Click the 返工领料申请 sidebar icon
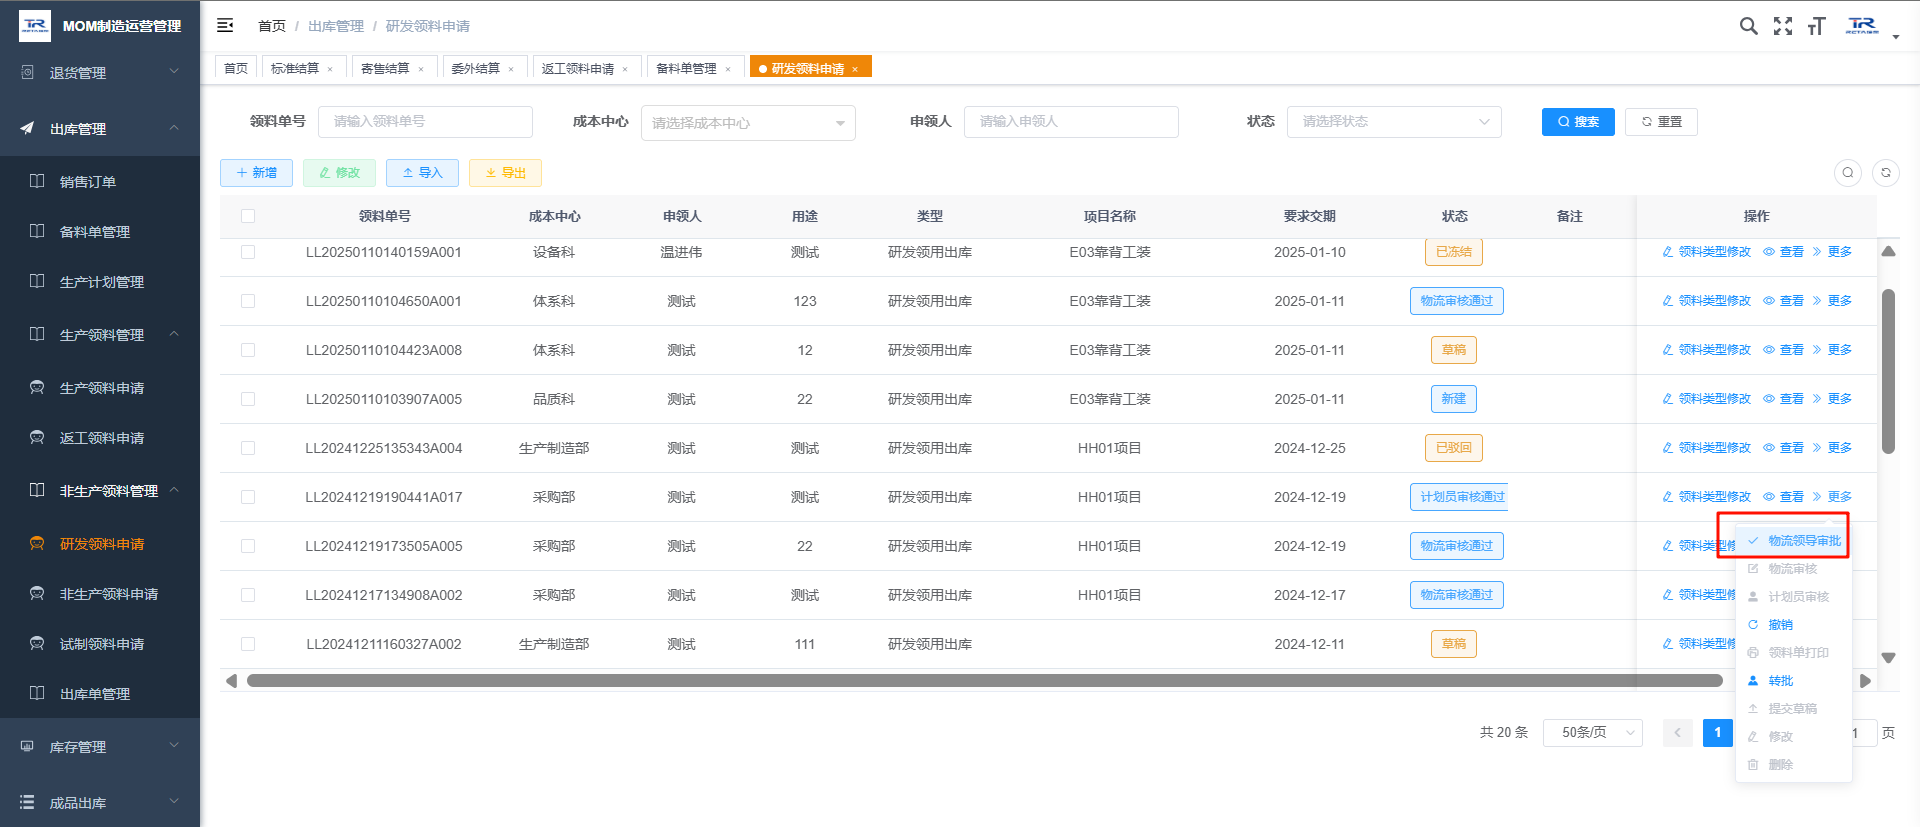 click(x=37, y=437)
